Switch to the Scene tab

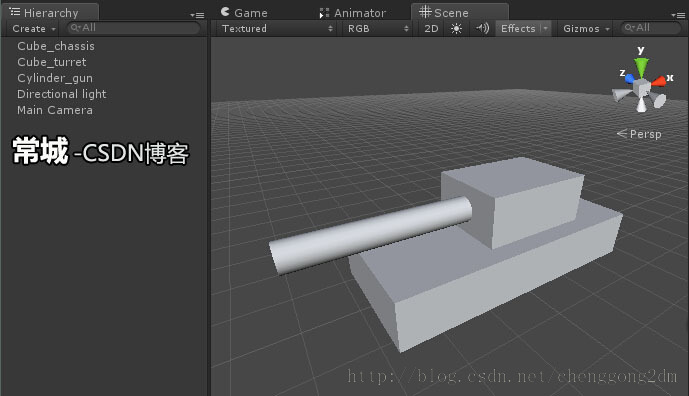pos(459,12)
